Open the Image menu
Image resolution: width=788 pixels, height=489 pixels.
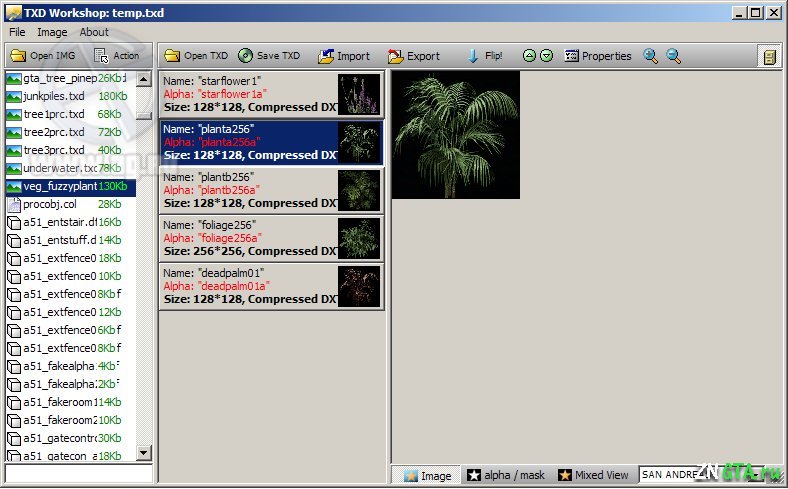click(x=52, y=32)
